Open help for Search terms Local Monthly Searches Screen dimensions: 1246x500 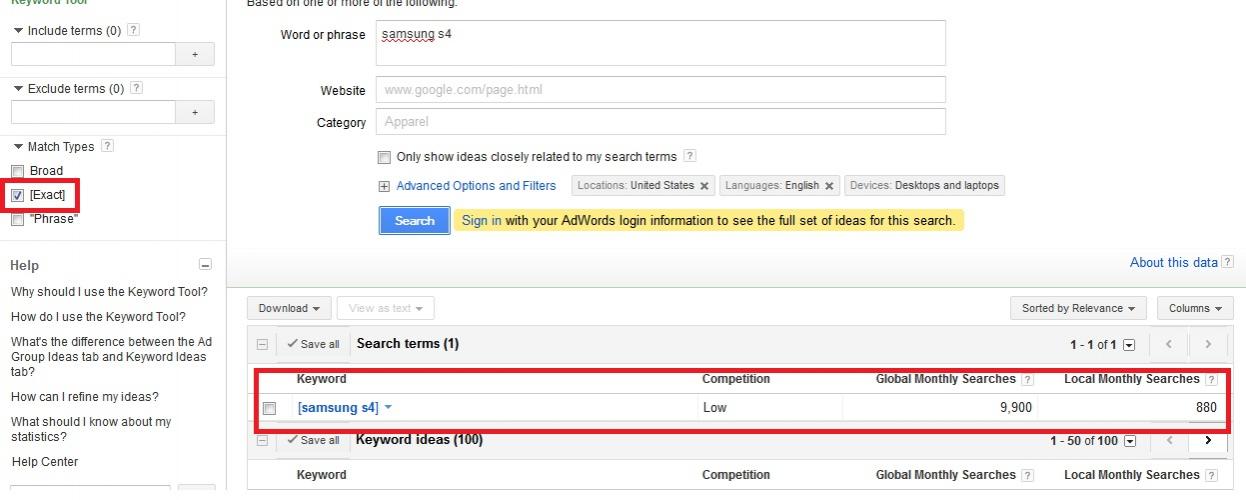coord(1211,380)
